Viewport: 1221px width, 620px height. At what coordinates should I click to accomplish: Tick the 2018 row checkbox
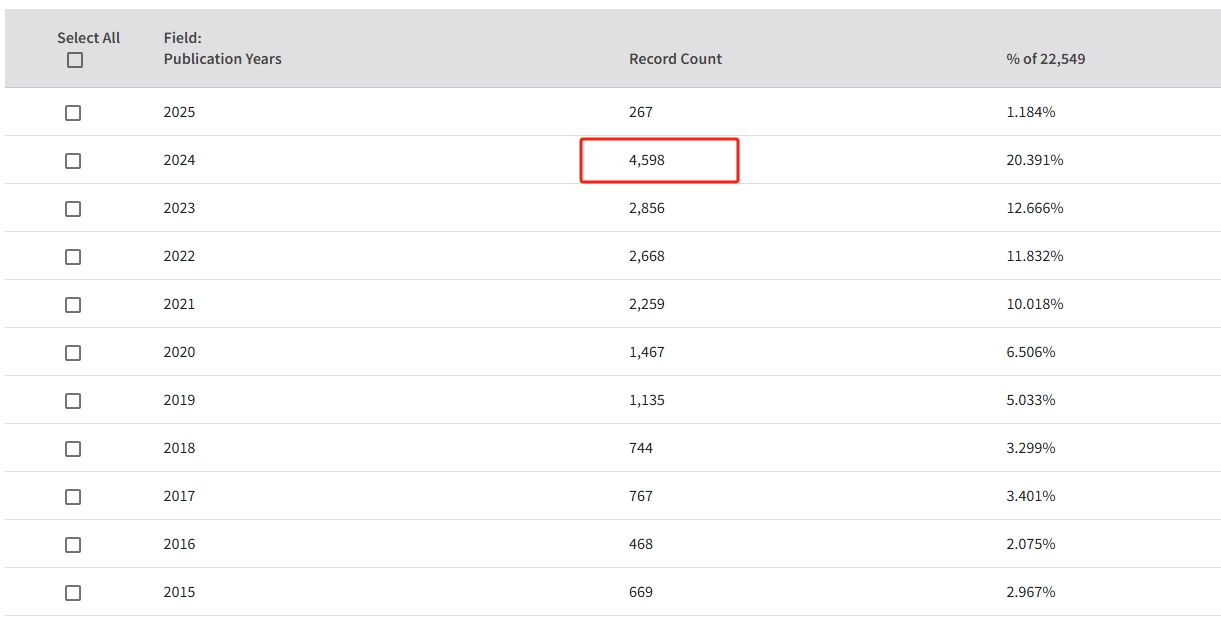pyautogui.click(x=73, y=449)
